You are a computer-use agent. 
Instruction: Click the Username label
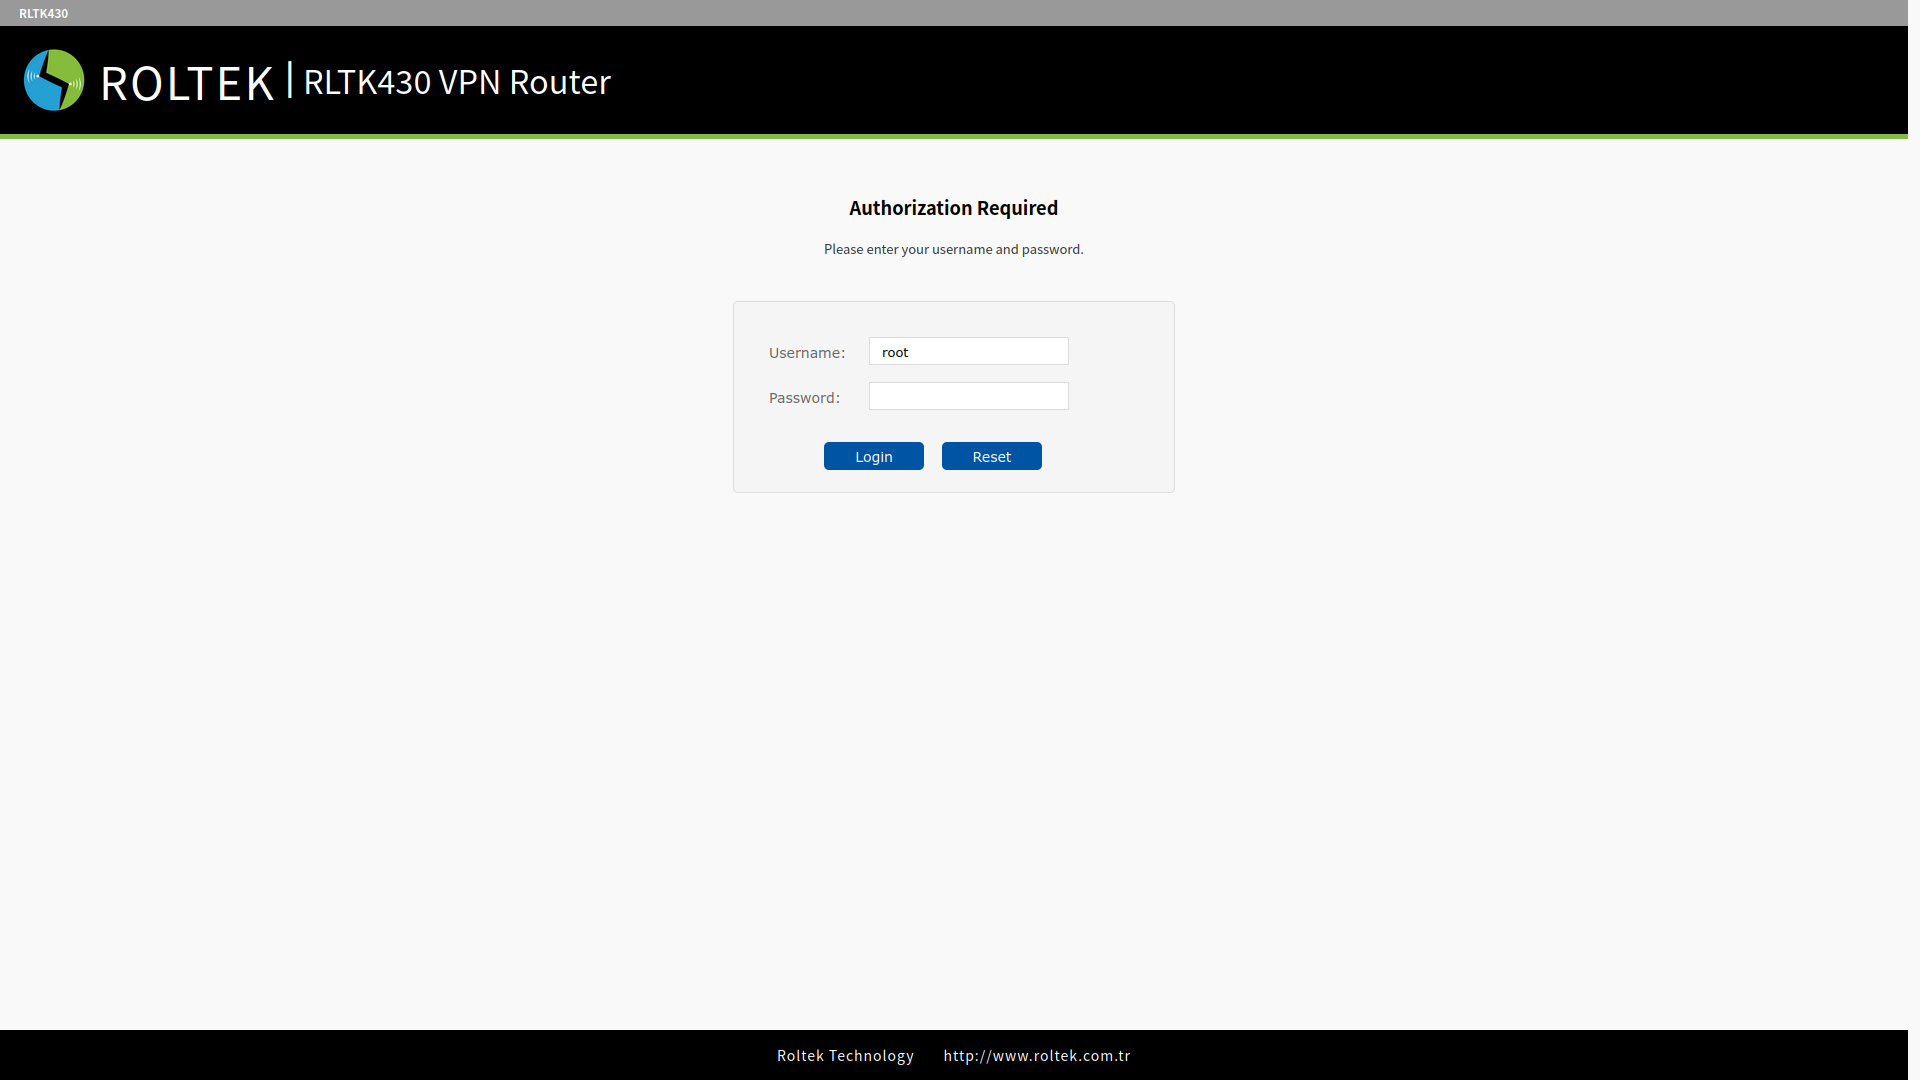[806, 353]
